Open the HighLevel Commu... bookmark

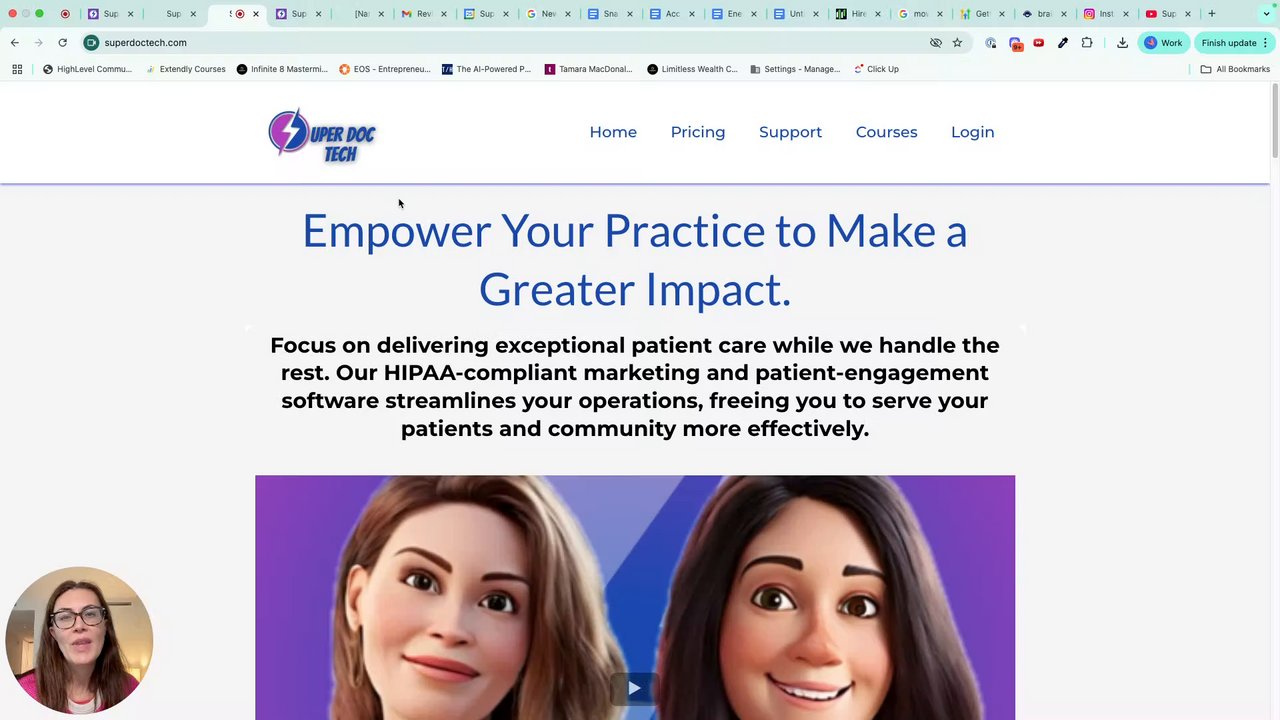(x=87, y=69)
